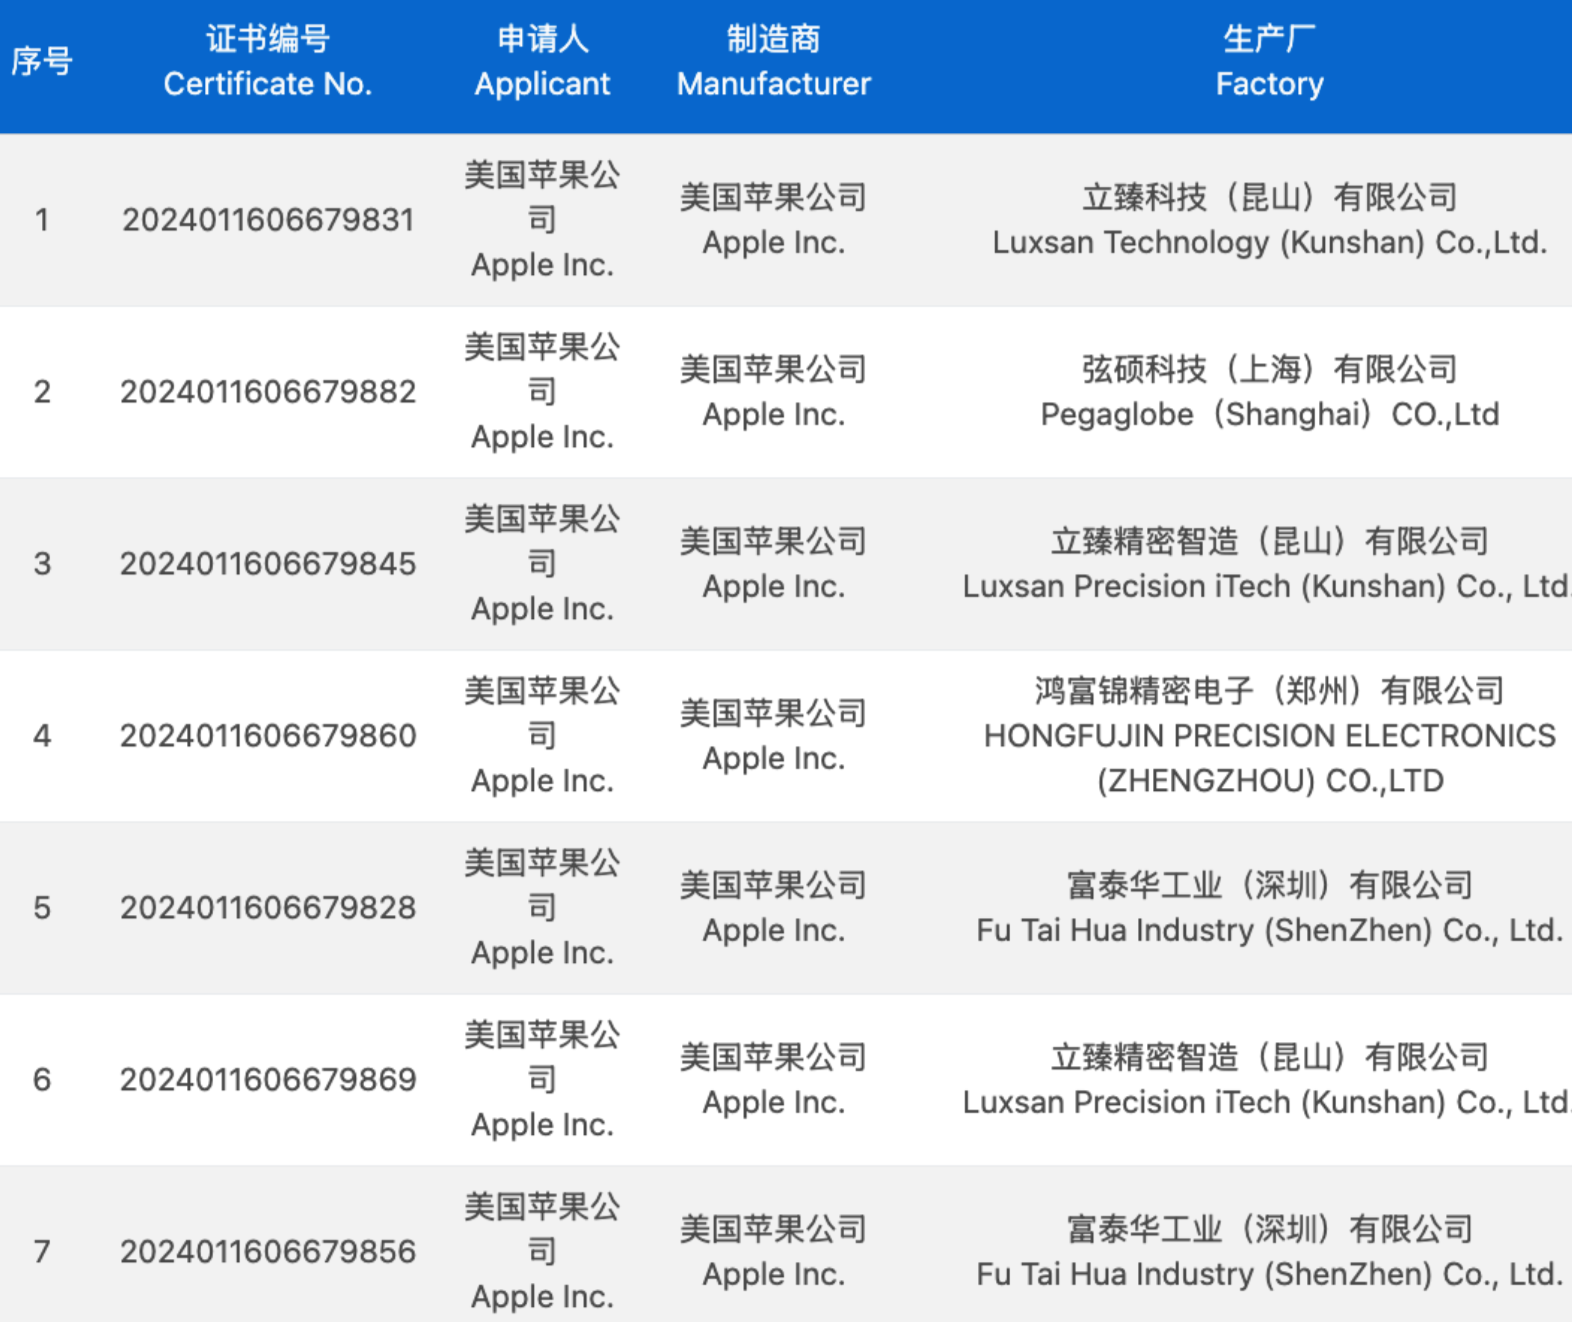Click the applicant cell in row 3
The width and height of the screenshot is (1572, 1322).
click(542, 564)
